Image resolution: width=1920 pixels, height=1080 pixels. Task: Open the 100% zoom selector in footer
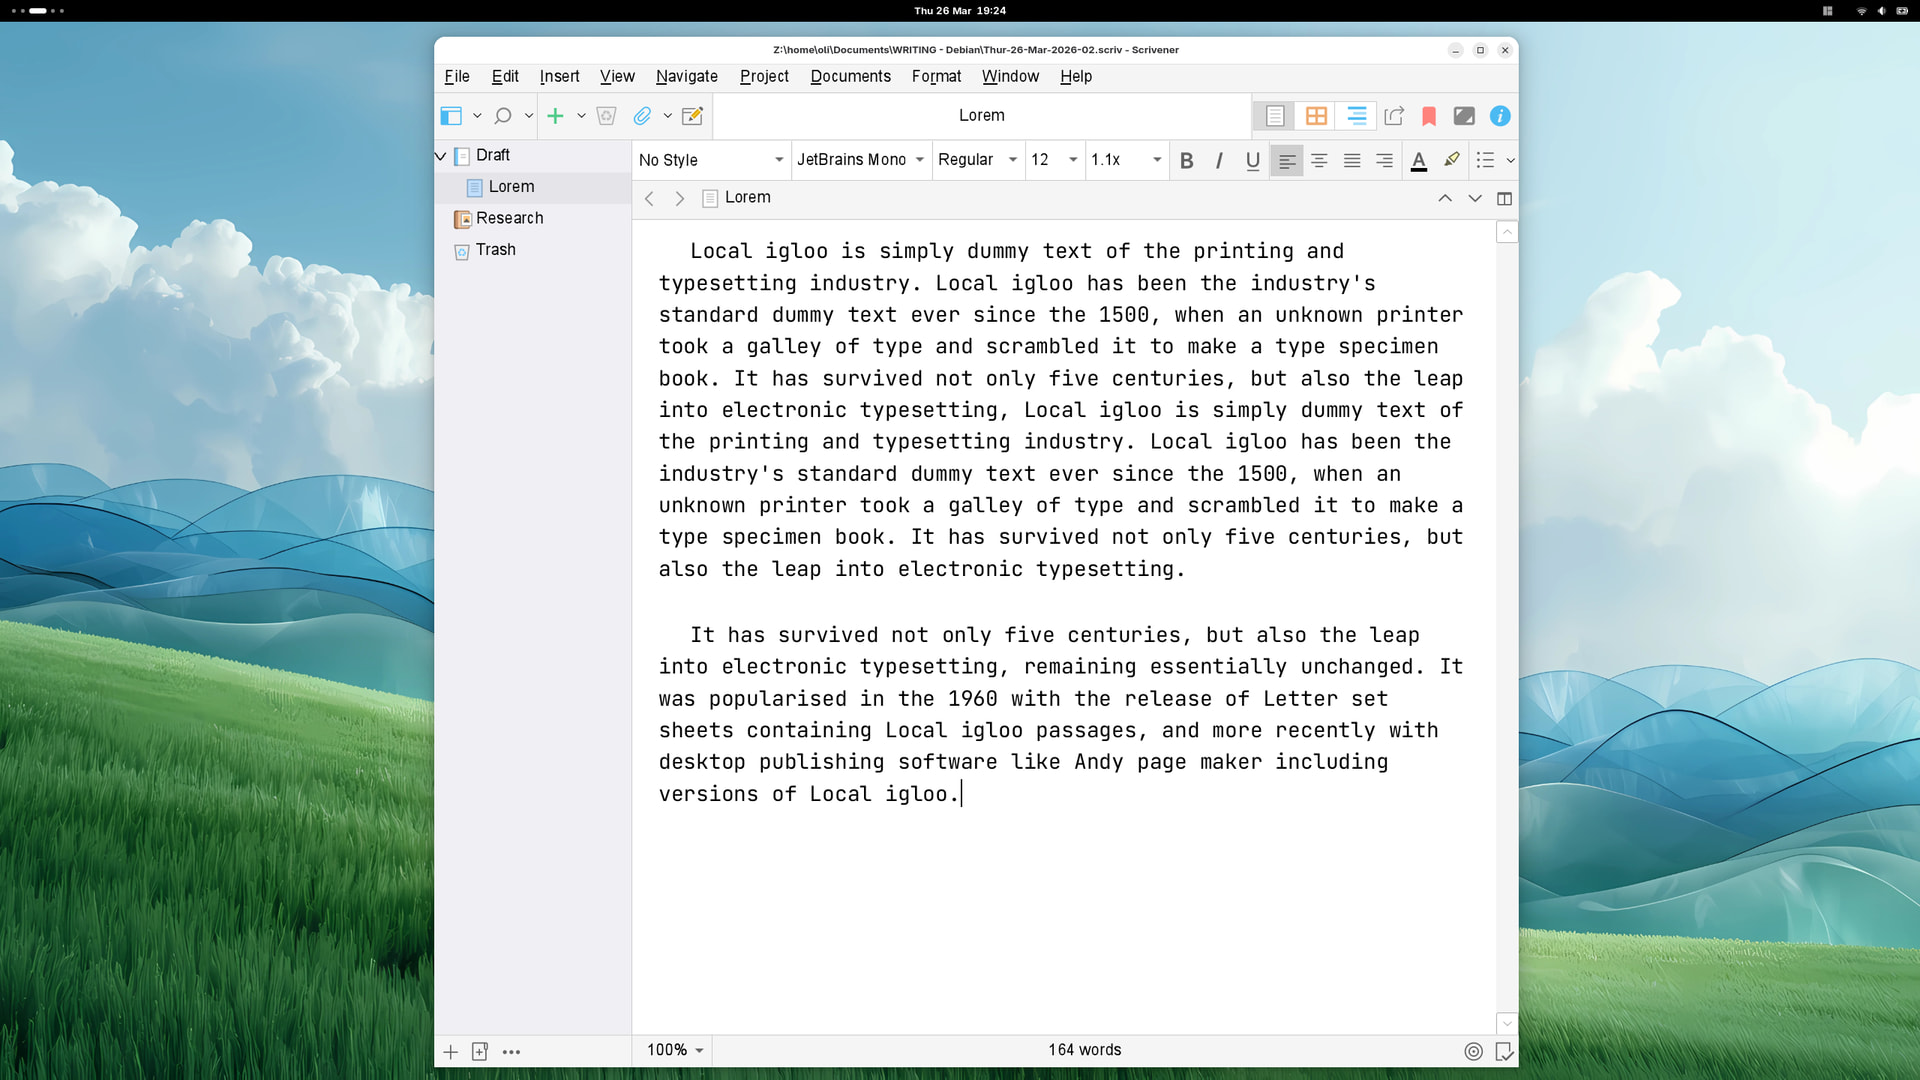[x=675, y=1050]
